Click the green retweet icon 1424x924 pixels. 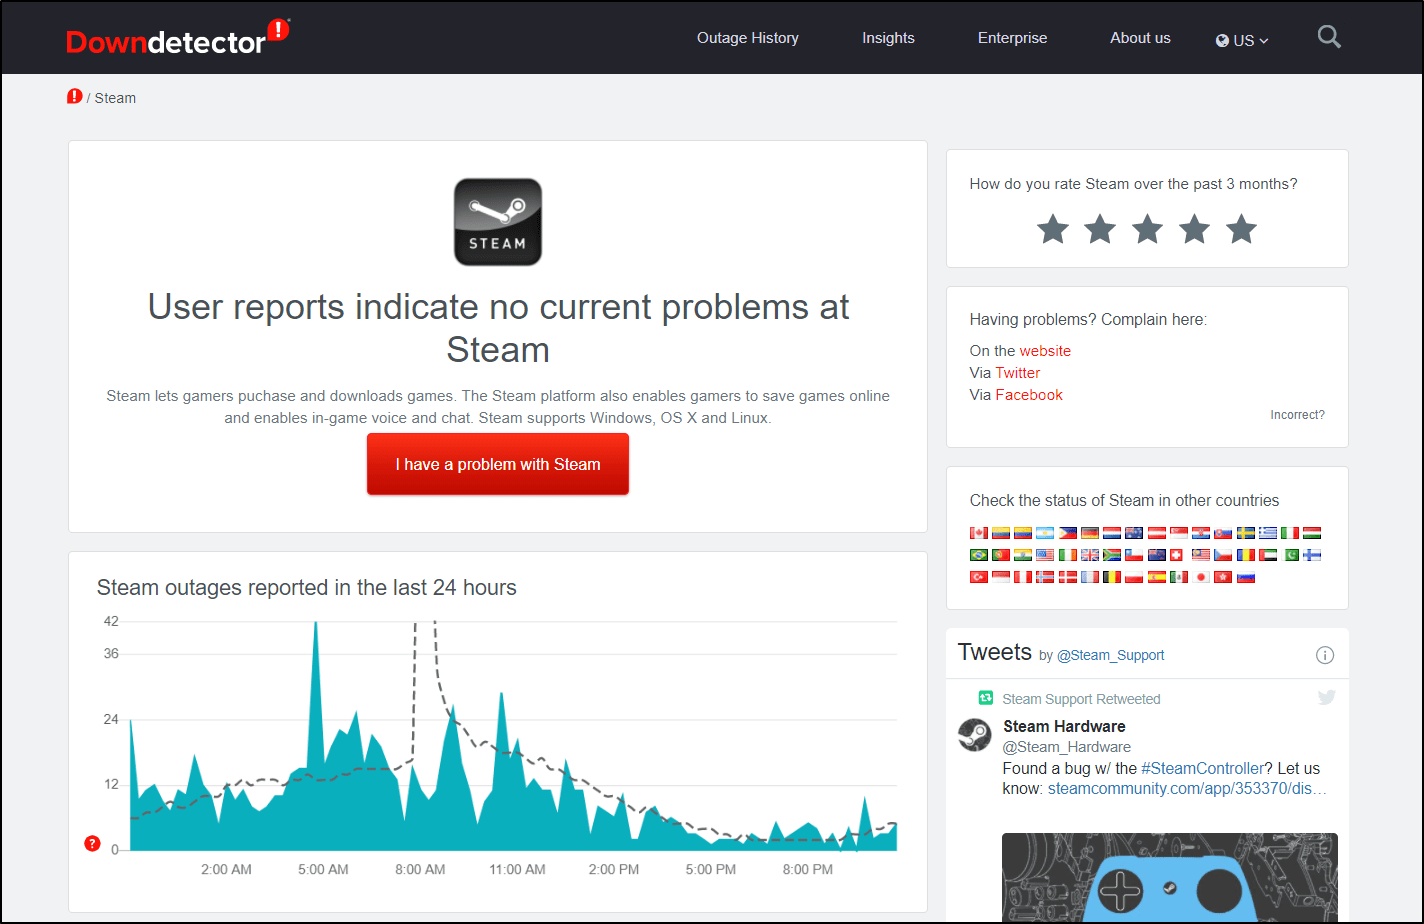click(x=985, y=698)
